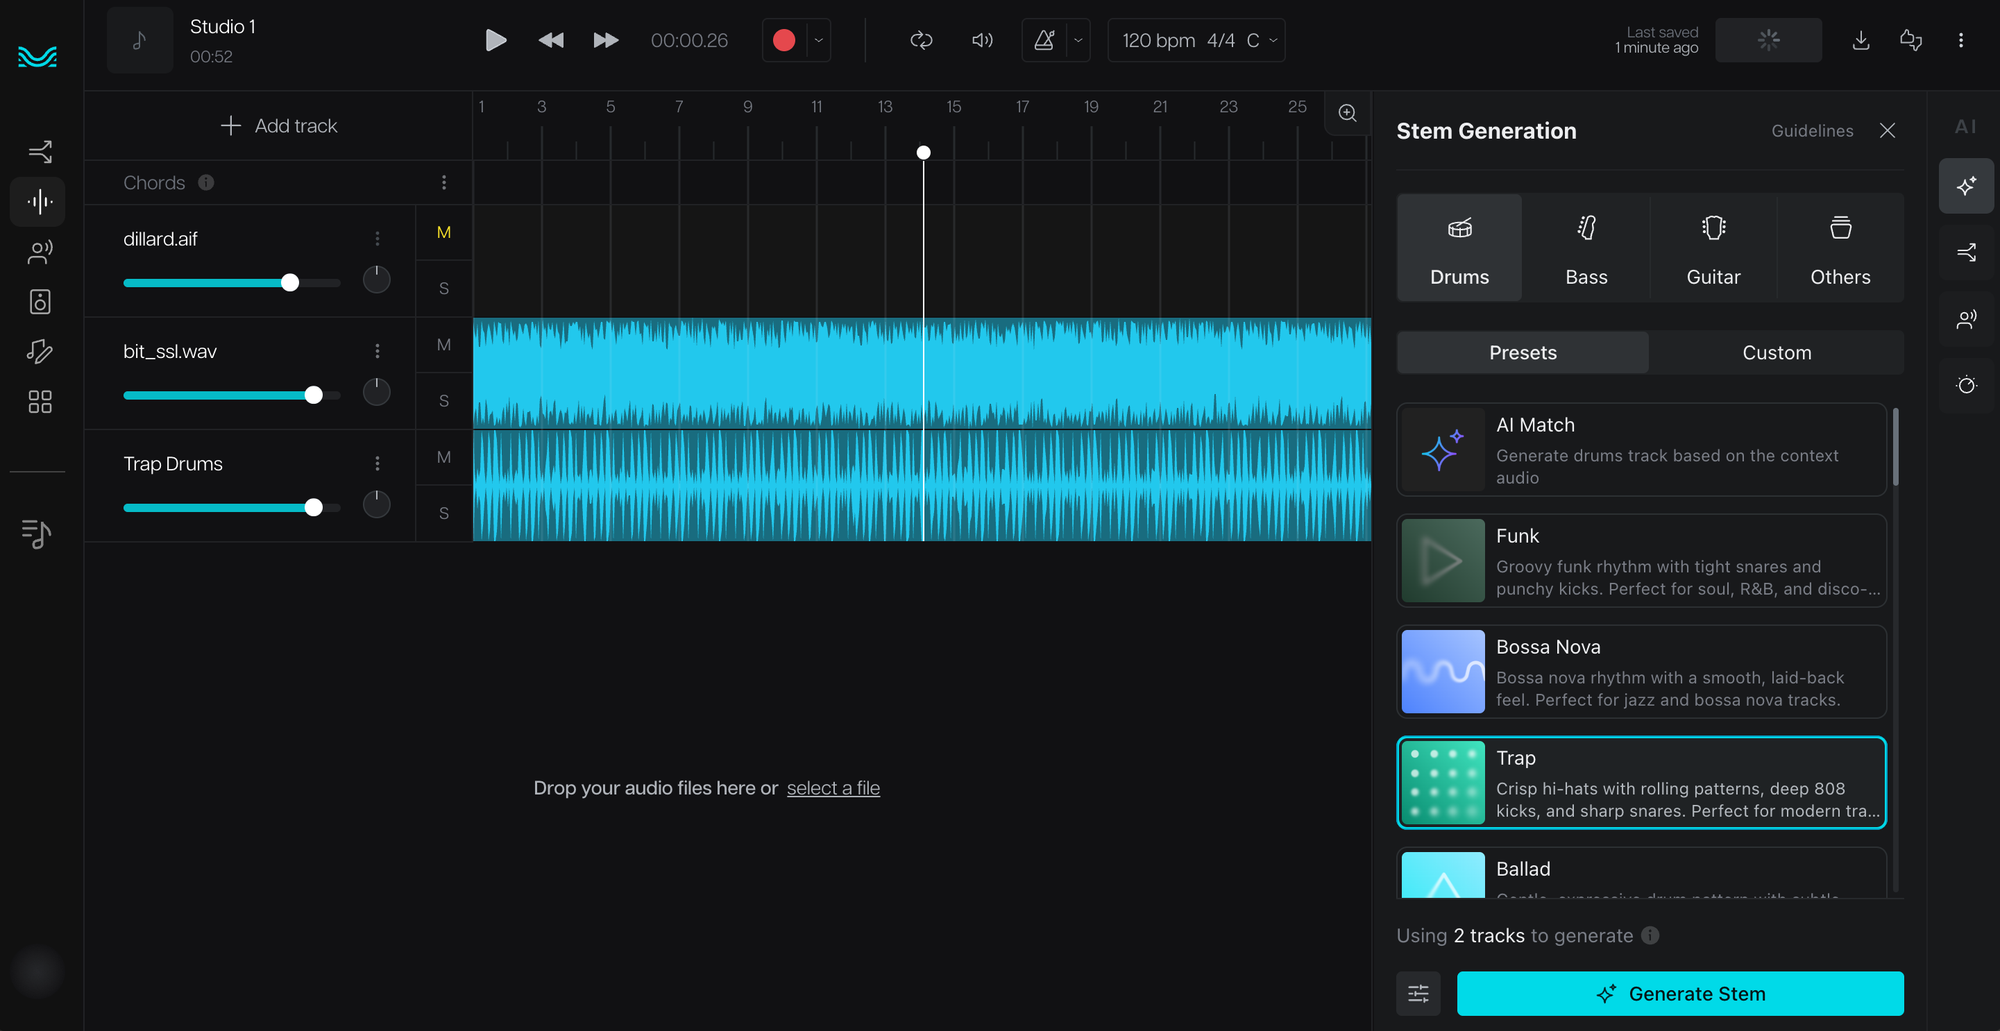
Task: Open generation settings sliders icon
Action: click(x=1418, y=994)
